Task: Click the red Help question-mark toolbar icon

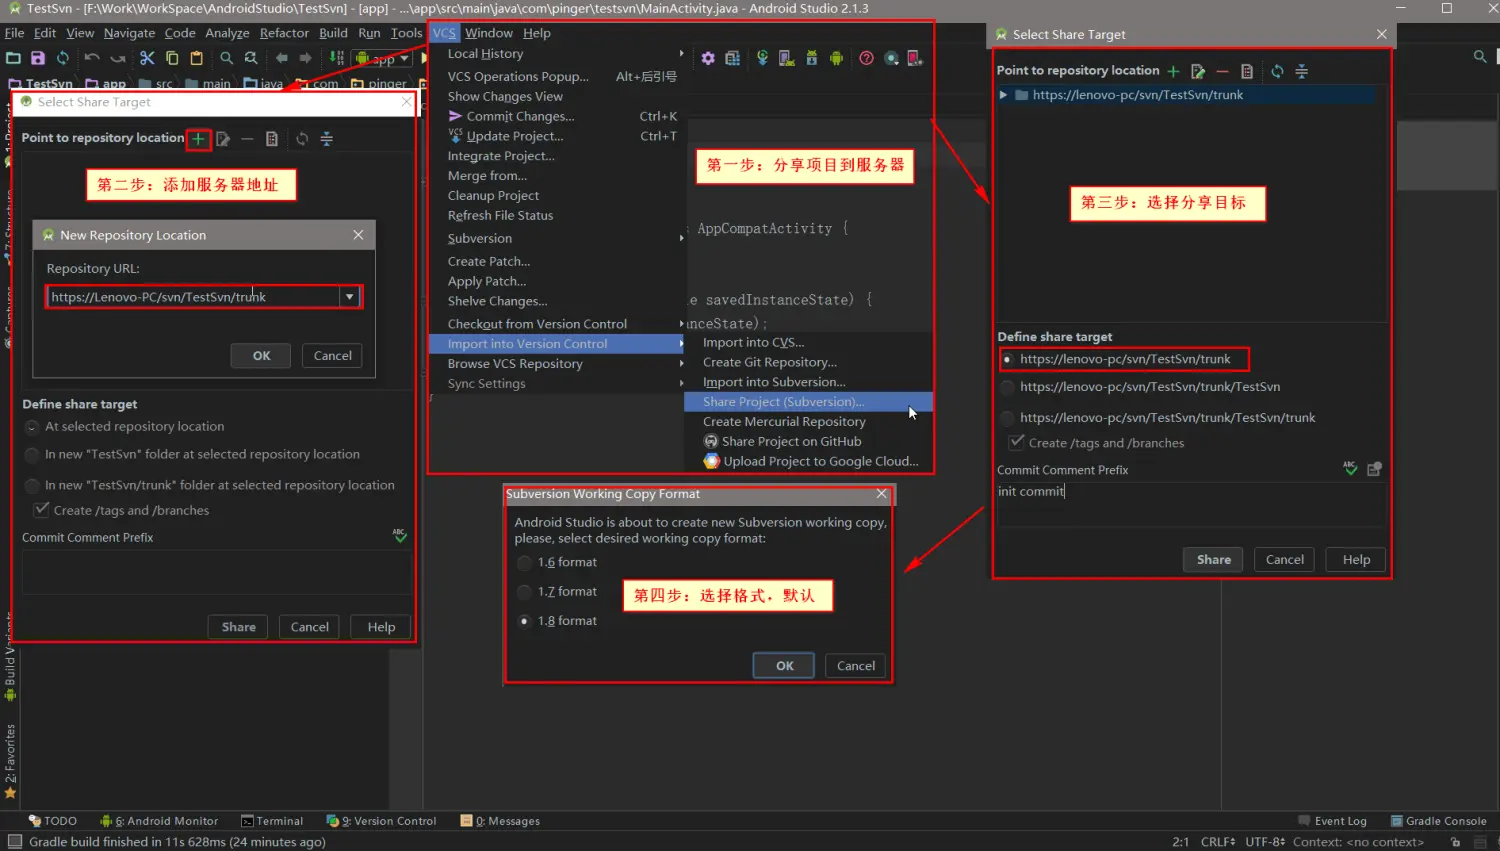Action: (866, 58)
